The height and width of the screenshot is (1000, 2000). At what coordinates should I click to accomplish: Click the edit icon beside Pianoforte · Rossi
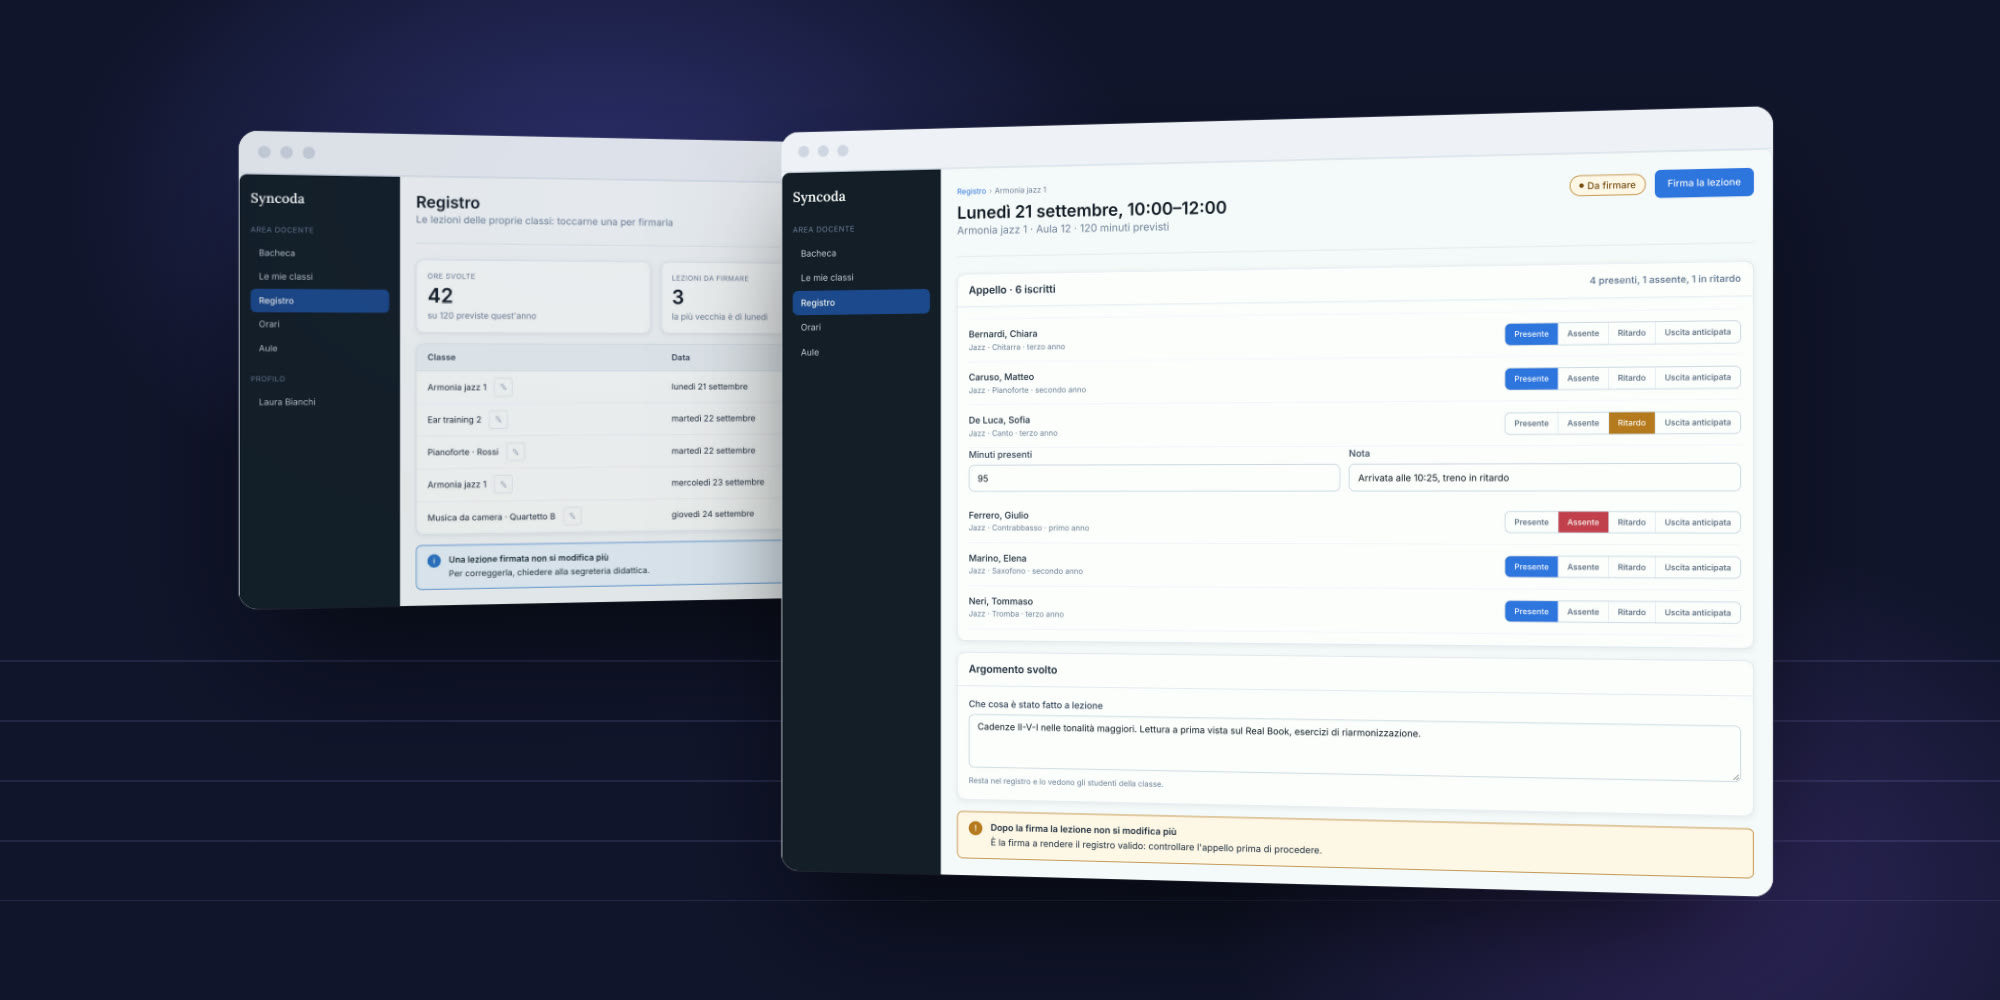(x=515, y=452)
